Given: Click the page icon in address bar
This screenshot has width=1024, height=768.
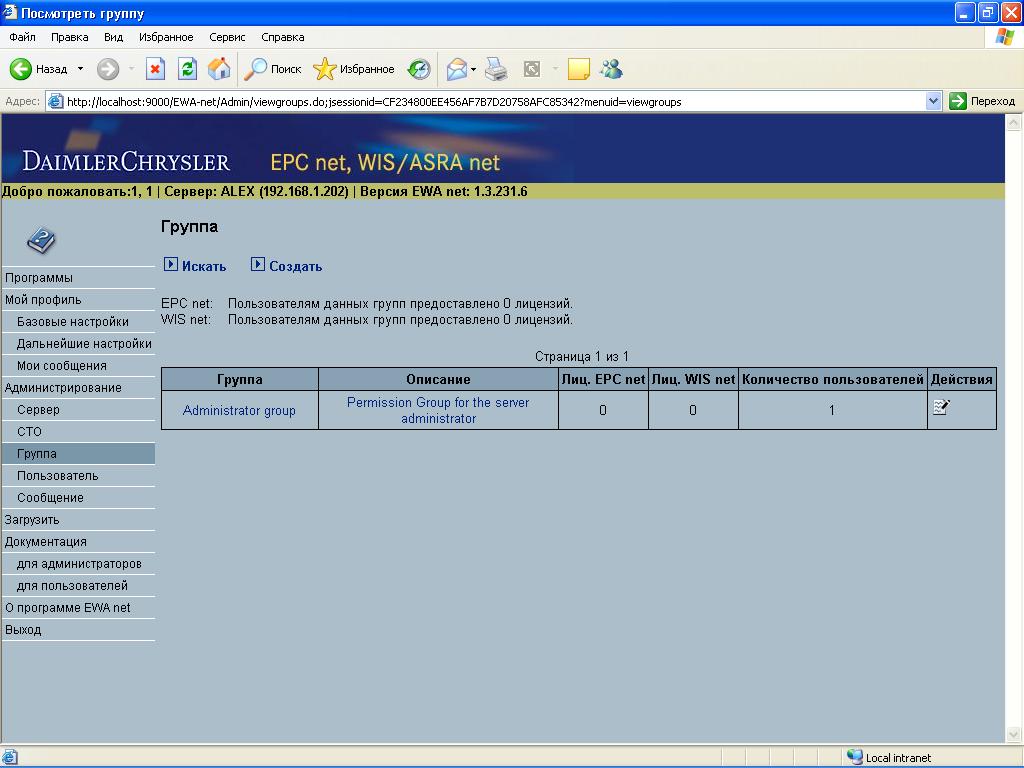Looking at the screenshot, I should click(x=56, y=102).
